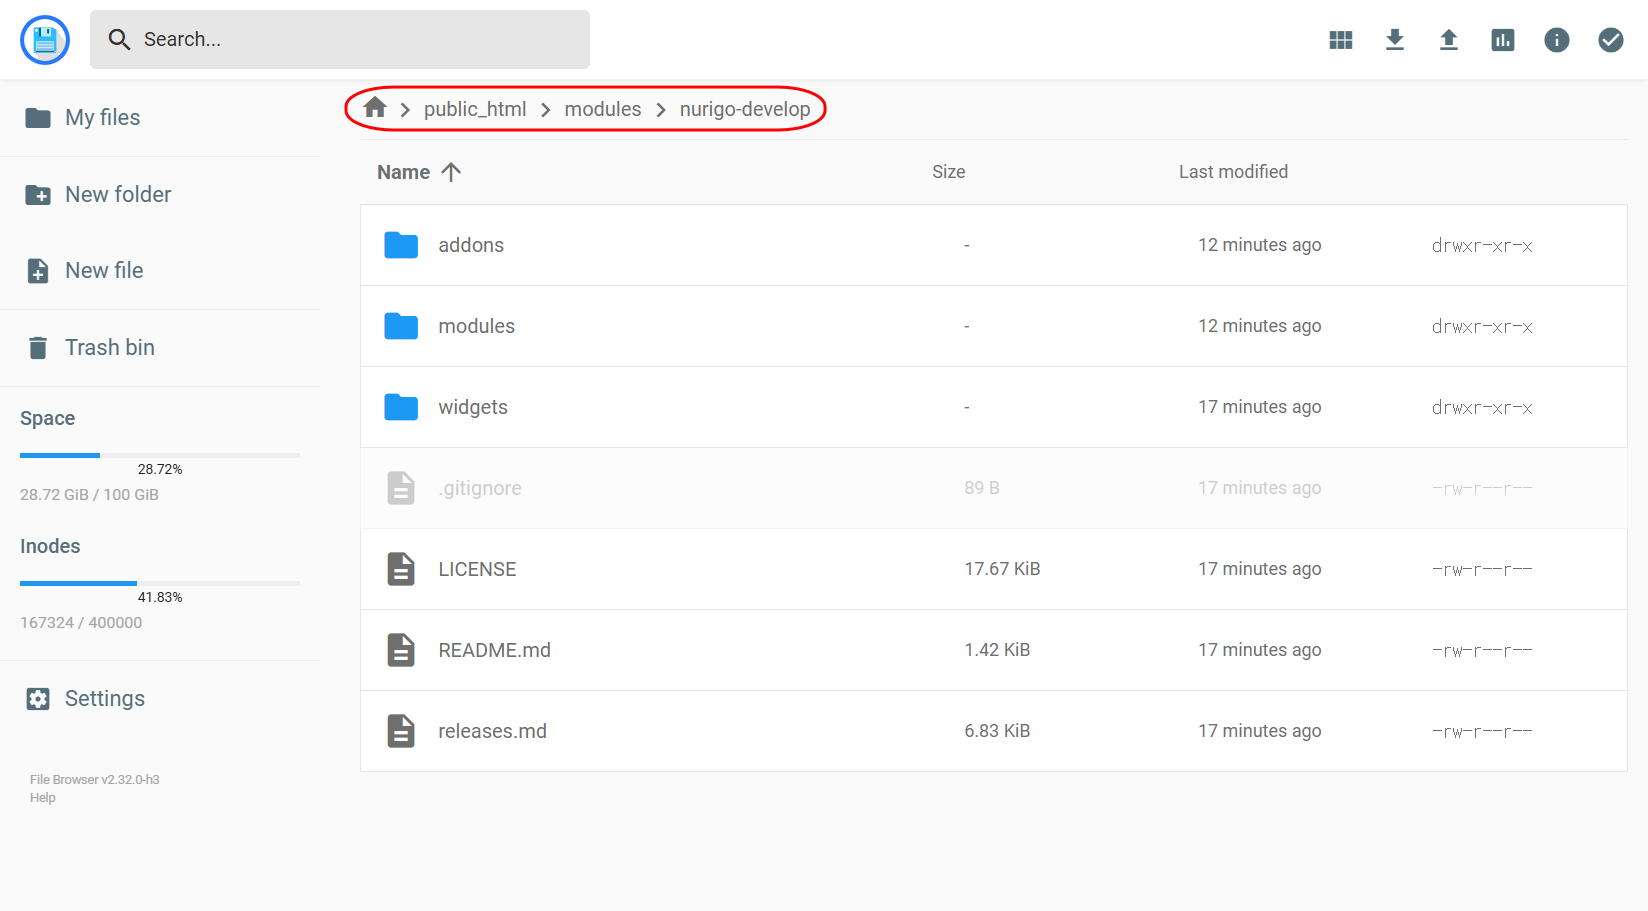Viewport: 1648px width, 911px height.
Task: Switch view with the grid view icon
Action: pyautogui.click(x=1341, y=40)
